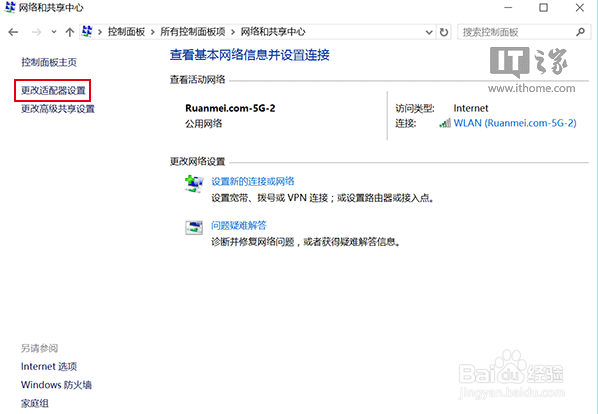This screenshot has width=598, height=414.
Task: Click the forward navigation arrow
Action: [x=36, y=32]
